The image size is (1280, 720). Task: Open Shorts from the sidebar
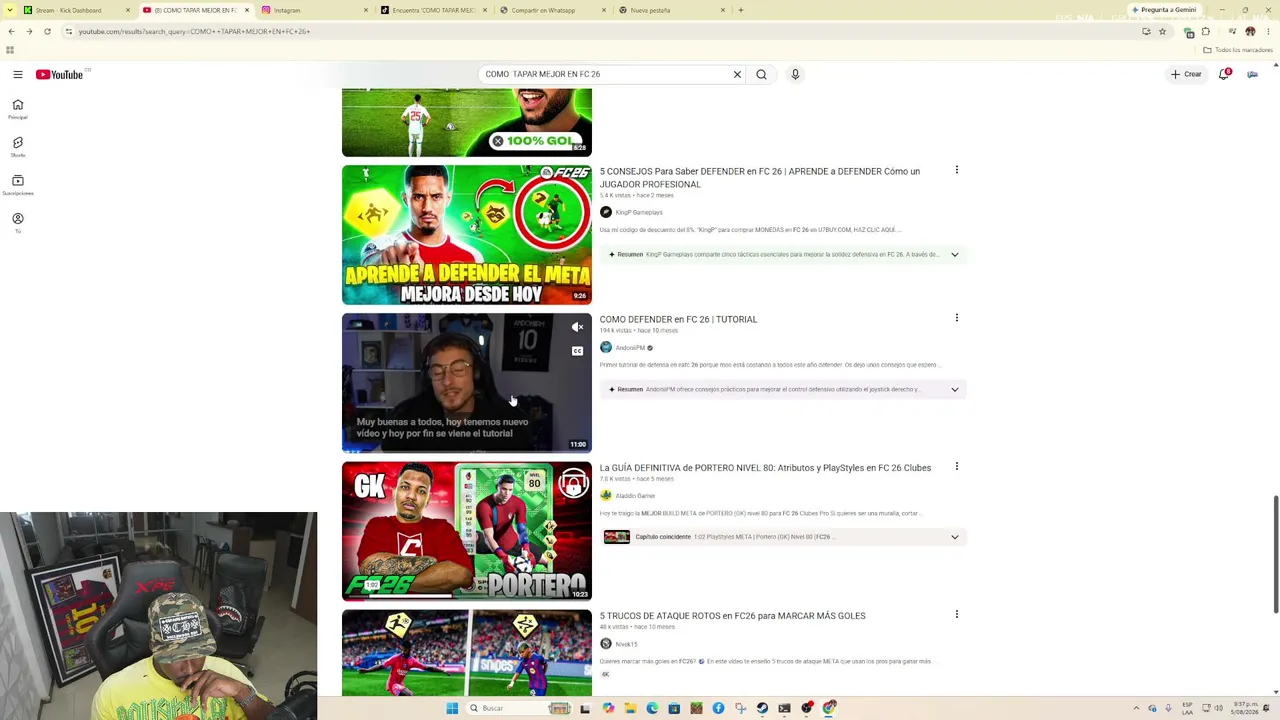[x=18, y=147]
